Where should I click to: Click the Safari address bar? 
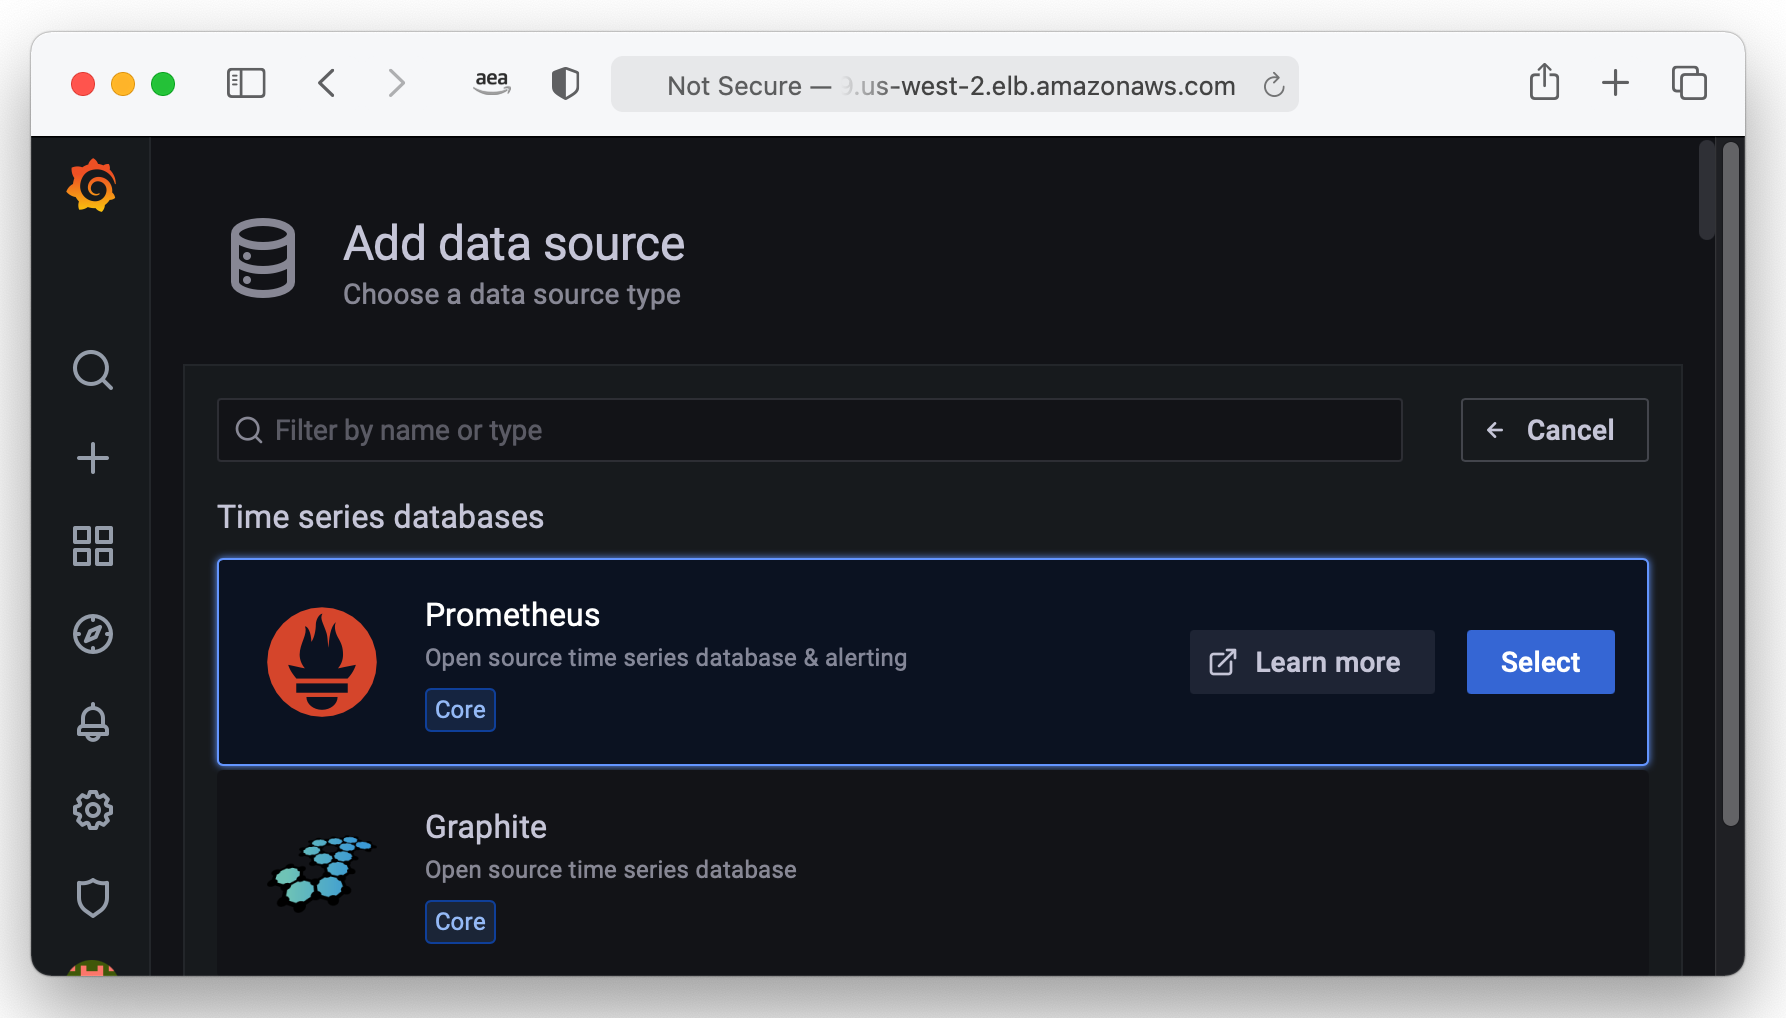click(955, 84)
